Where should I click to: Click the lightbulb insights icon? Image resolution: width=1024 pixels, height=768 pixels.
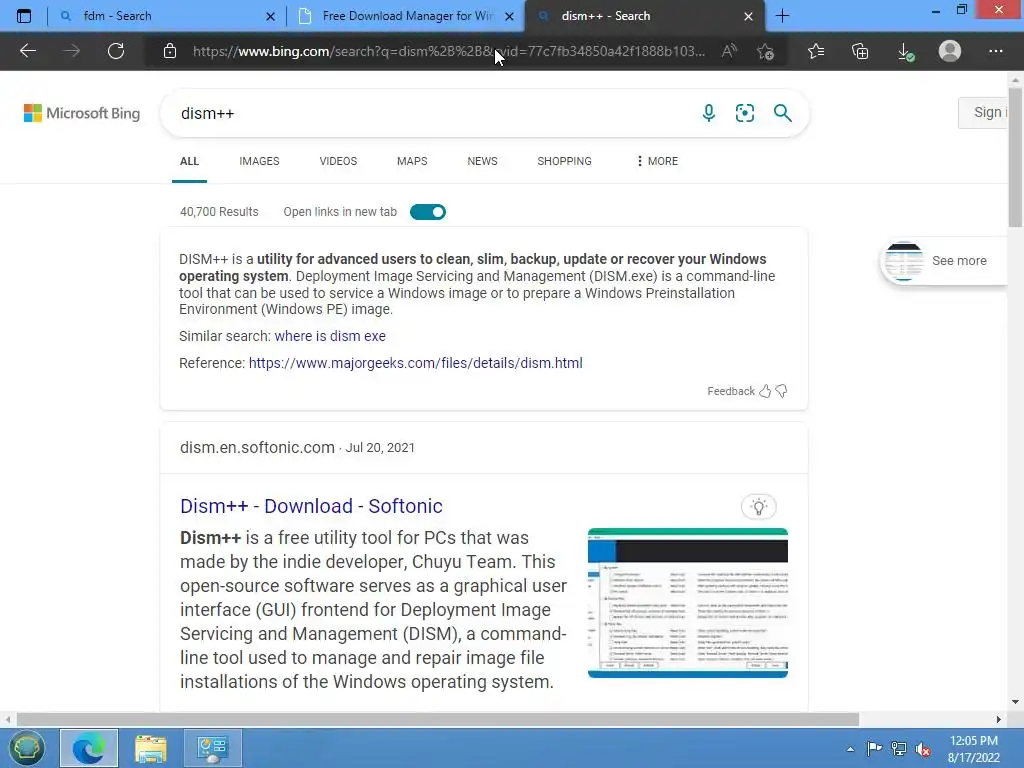758,506
